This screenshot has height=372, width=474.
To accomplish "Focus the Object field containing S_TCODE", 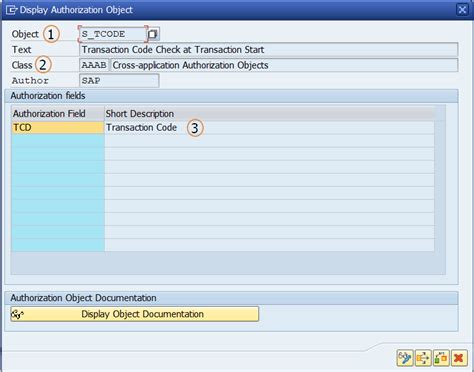I will pos(113,34).
